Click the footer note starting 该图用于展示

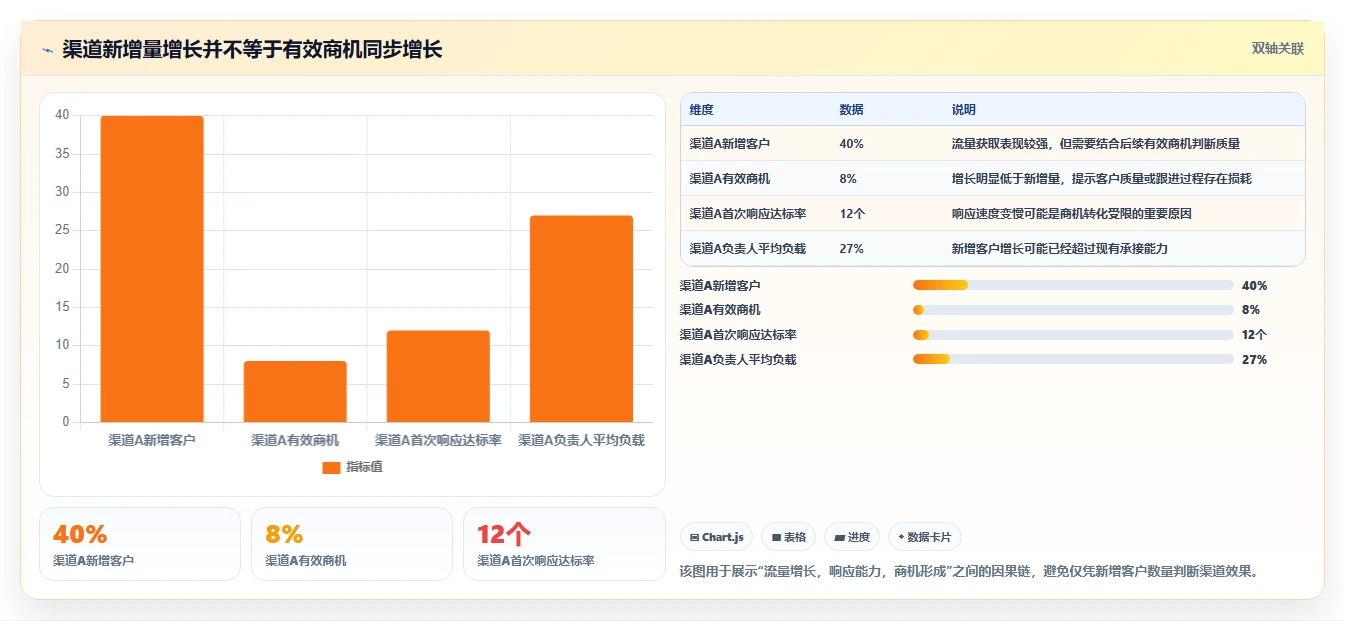click(x=968, y=572)
